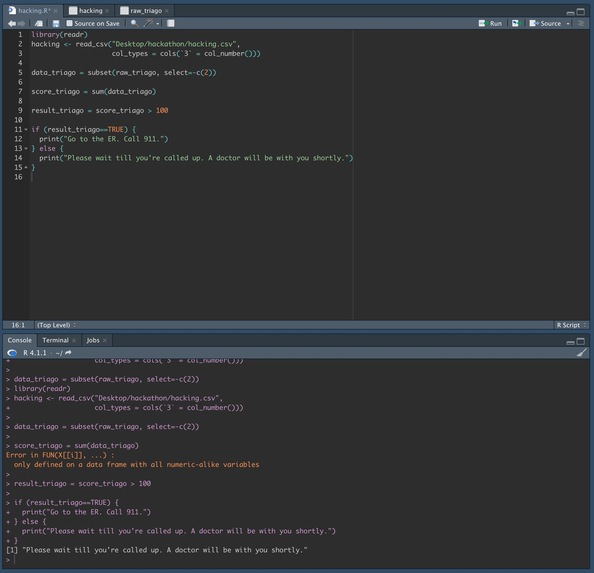Collapse the if block fold arrow on line 11
The width and height of the screenshot is (594, 573).
point(26,130)
